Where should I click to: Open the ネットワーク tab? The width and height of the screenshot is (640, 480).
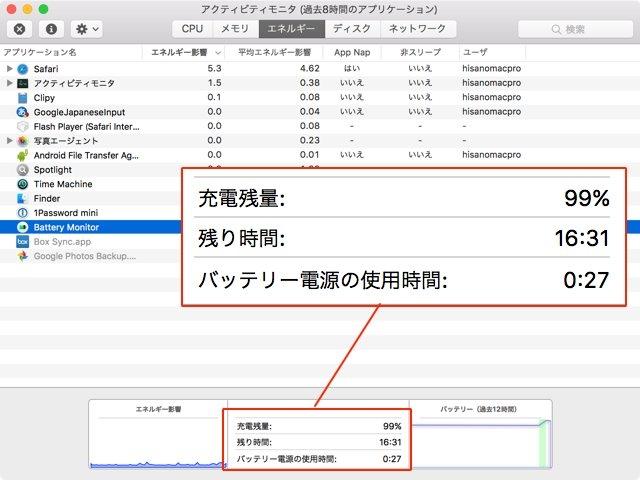[x=418, y=29]
